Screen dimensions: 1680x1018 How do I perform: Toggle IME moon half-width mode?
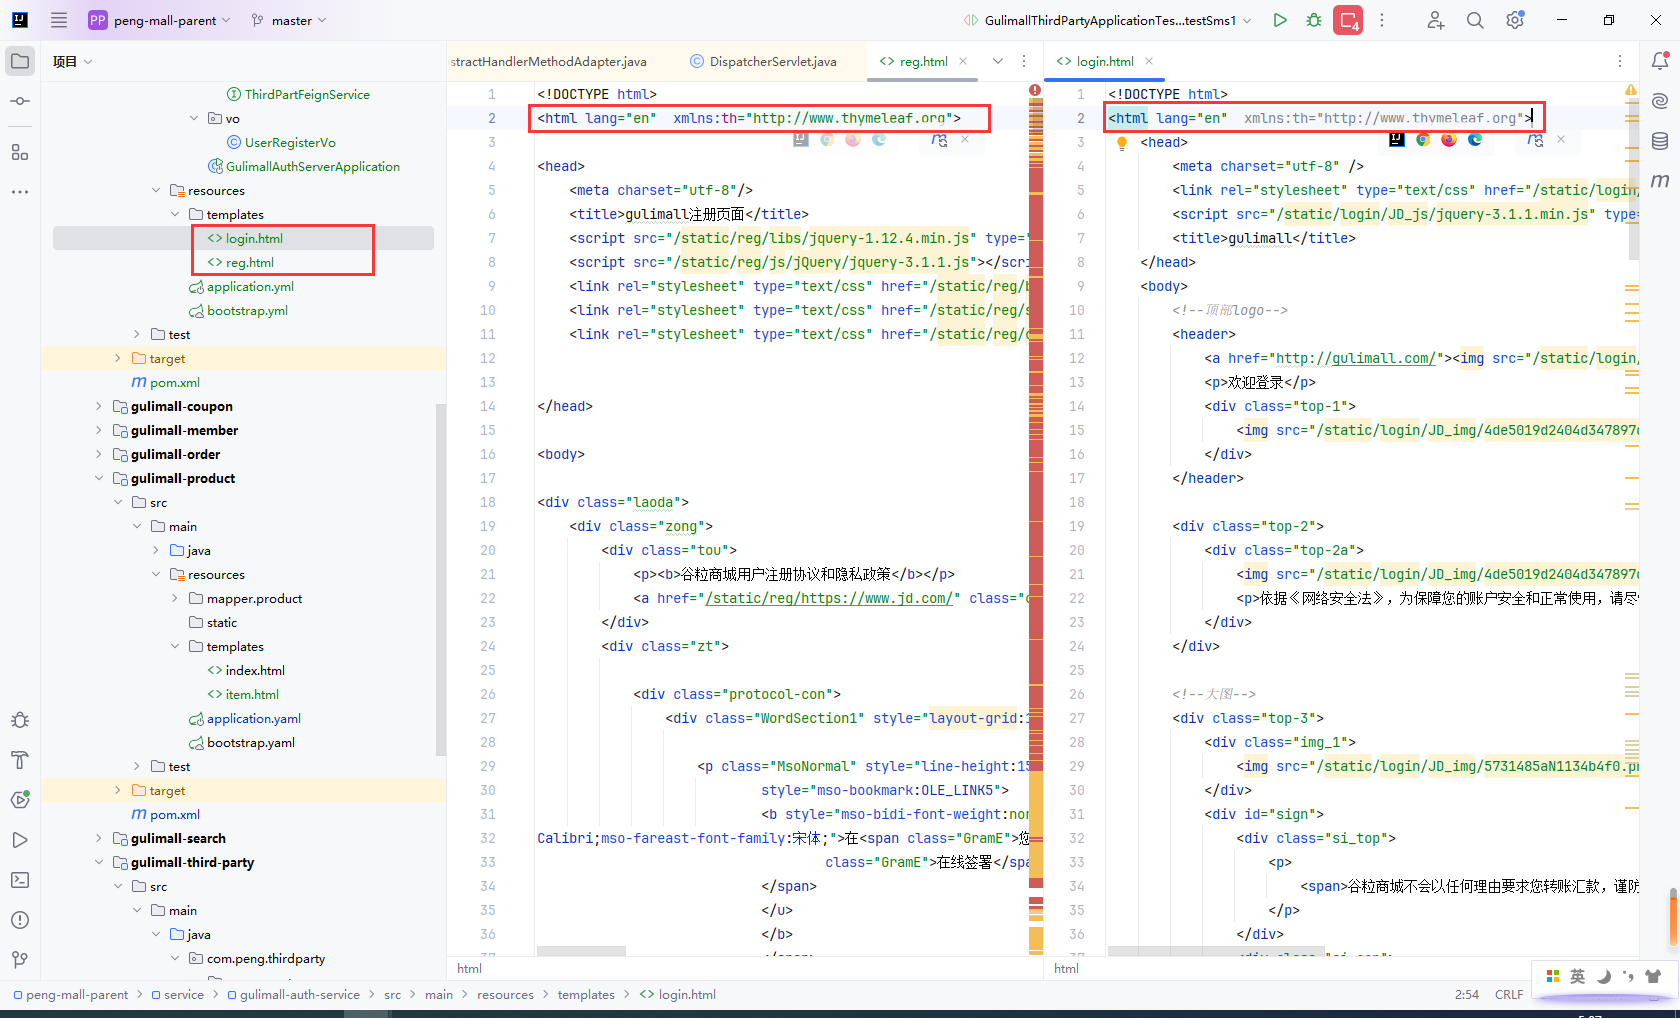pyautogui.click(x=1603, y=976)
